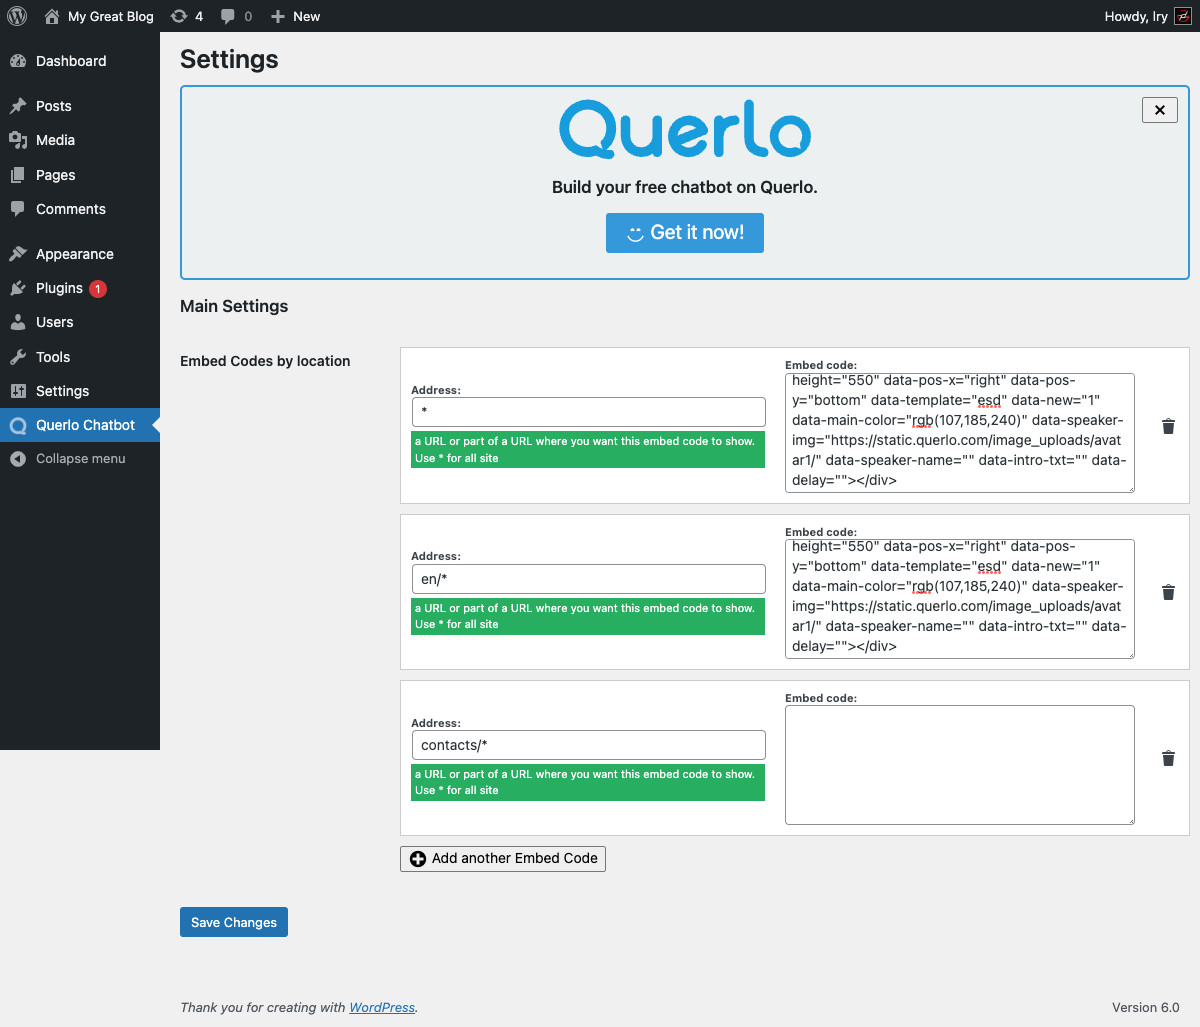Screen dimensions: 1200x1027
Task: Click the Comments bubble icon in sidebar
Action: (18, 209)
